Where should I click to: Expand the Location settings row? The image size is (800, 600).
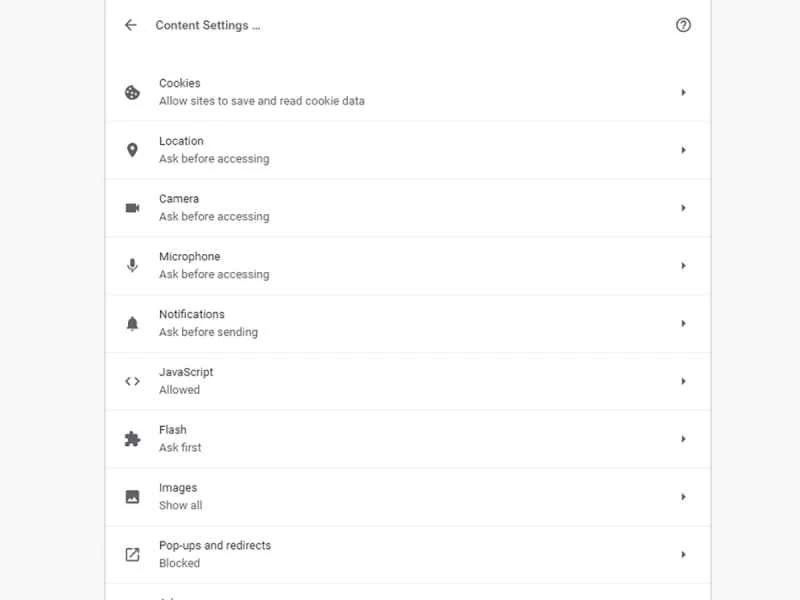click(x=684, y=149)
